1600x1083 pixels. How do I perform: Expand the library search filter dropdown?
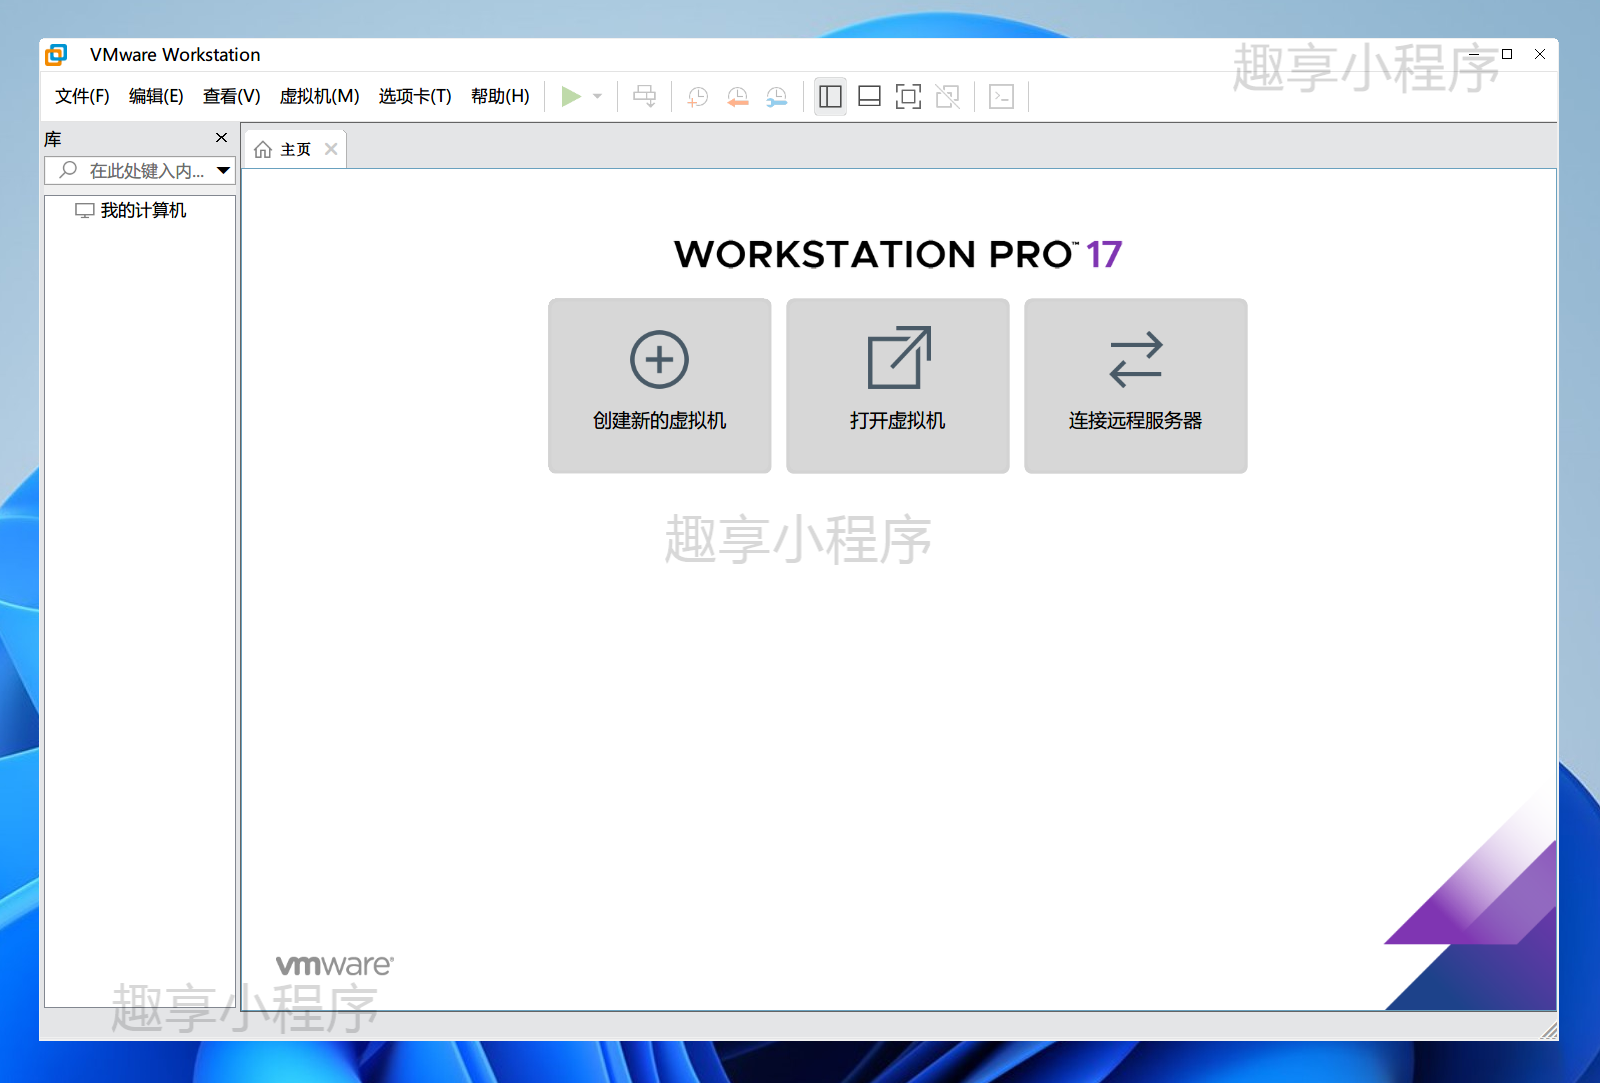pos(224,171)
